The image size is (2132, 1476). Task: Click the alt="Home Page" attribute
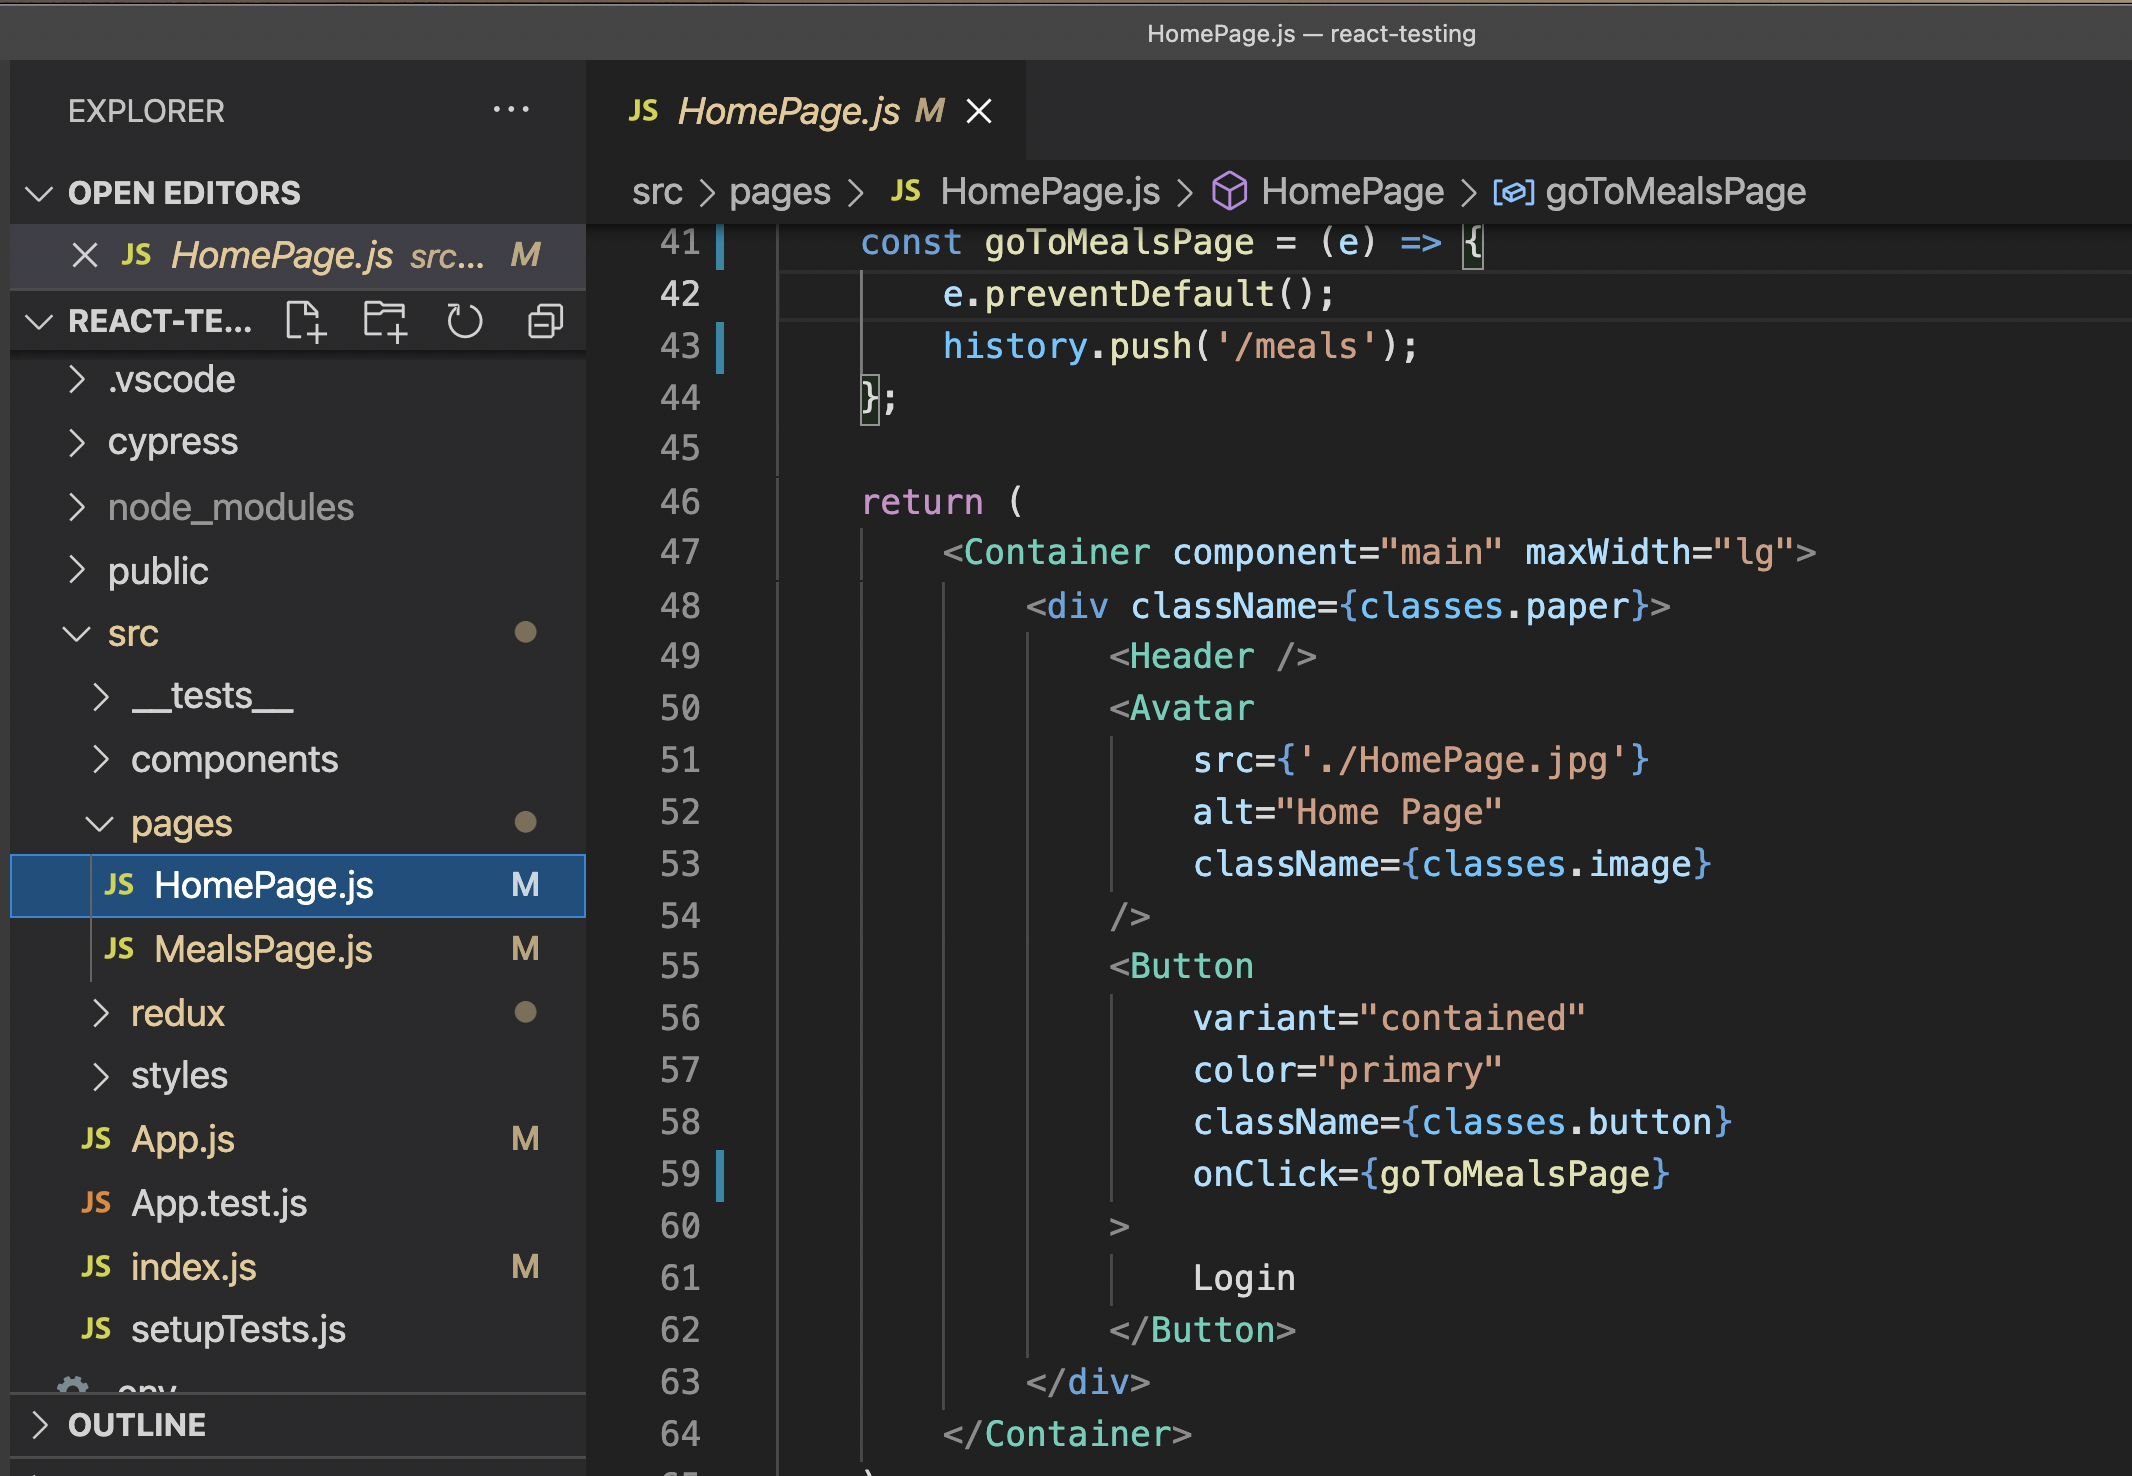click(x=1347, y=812)
